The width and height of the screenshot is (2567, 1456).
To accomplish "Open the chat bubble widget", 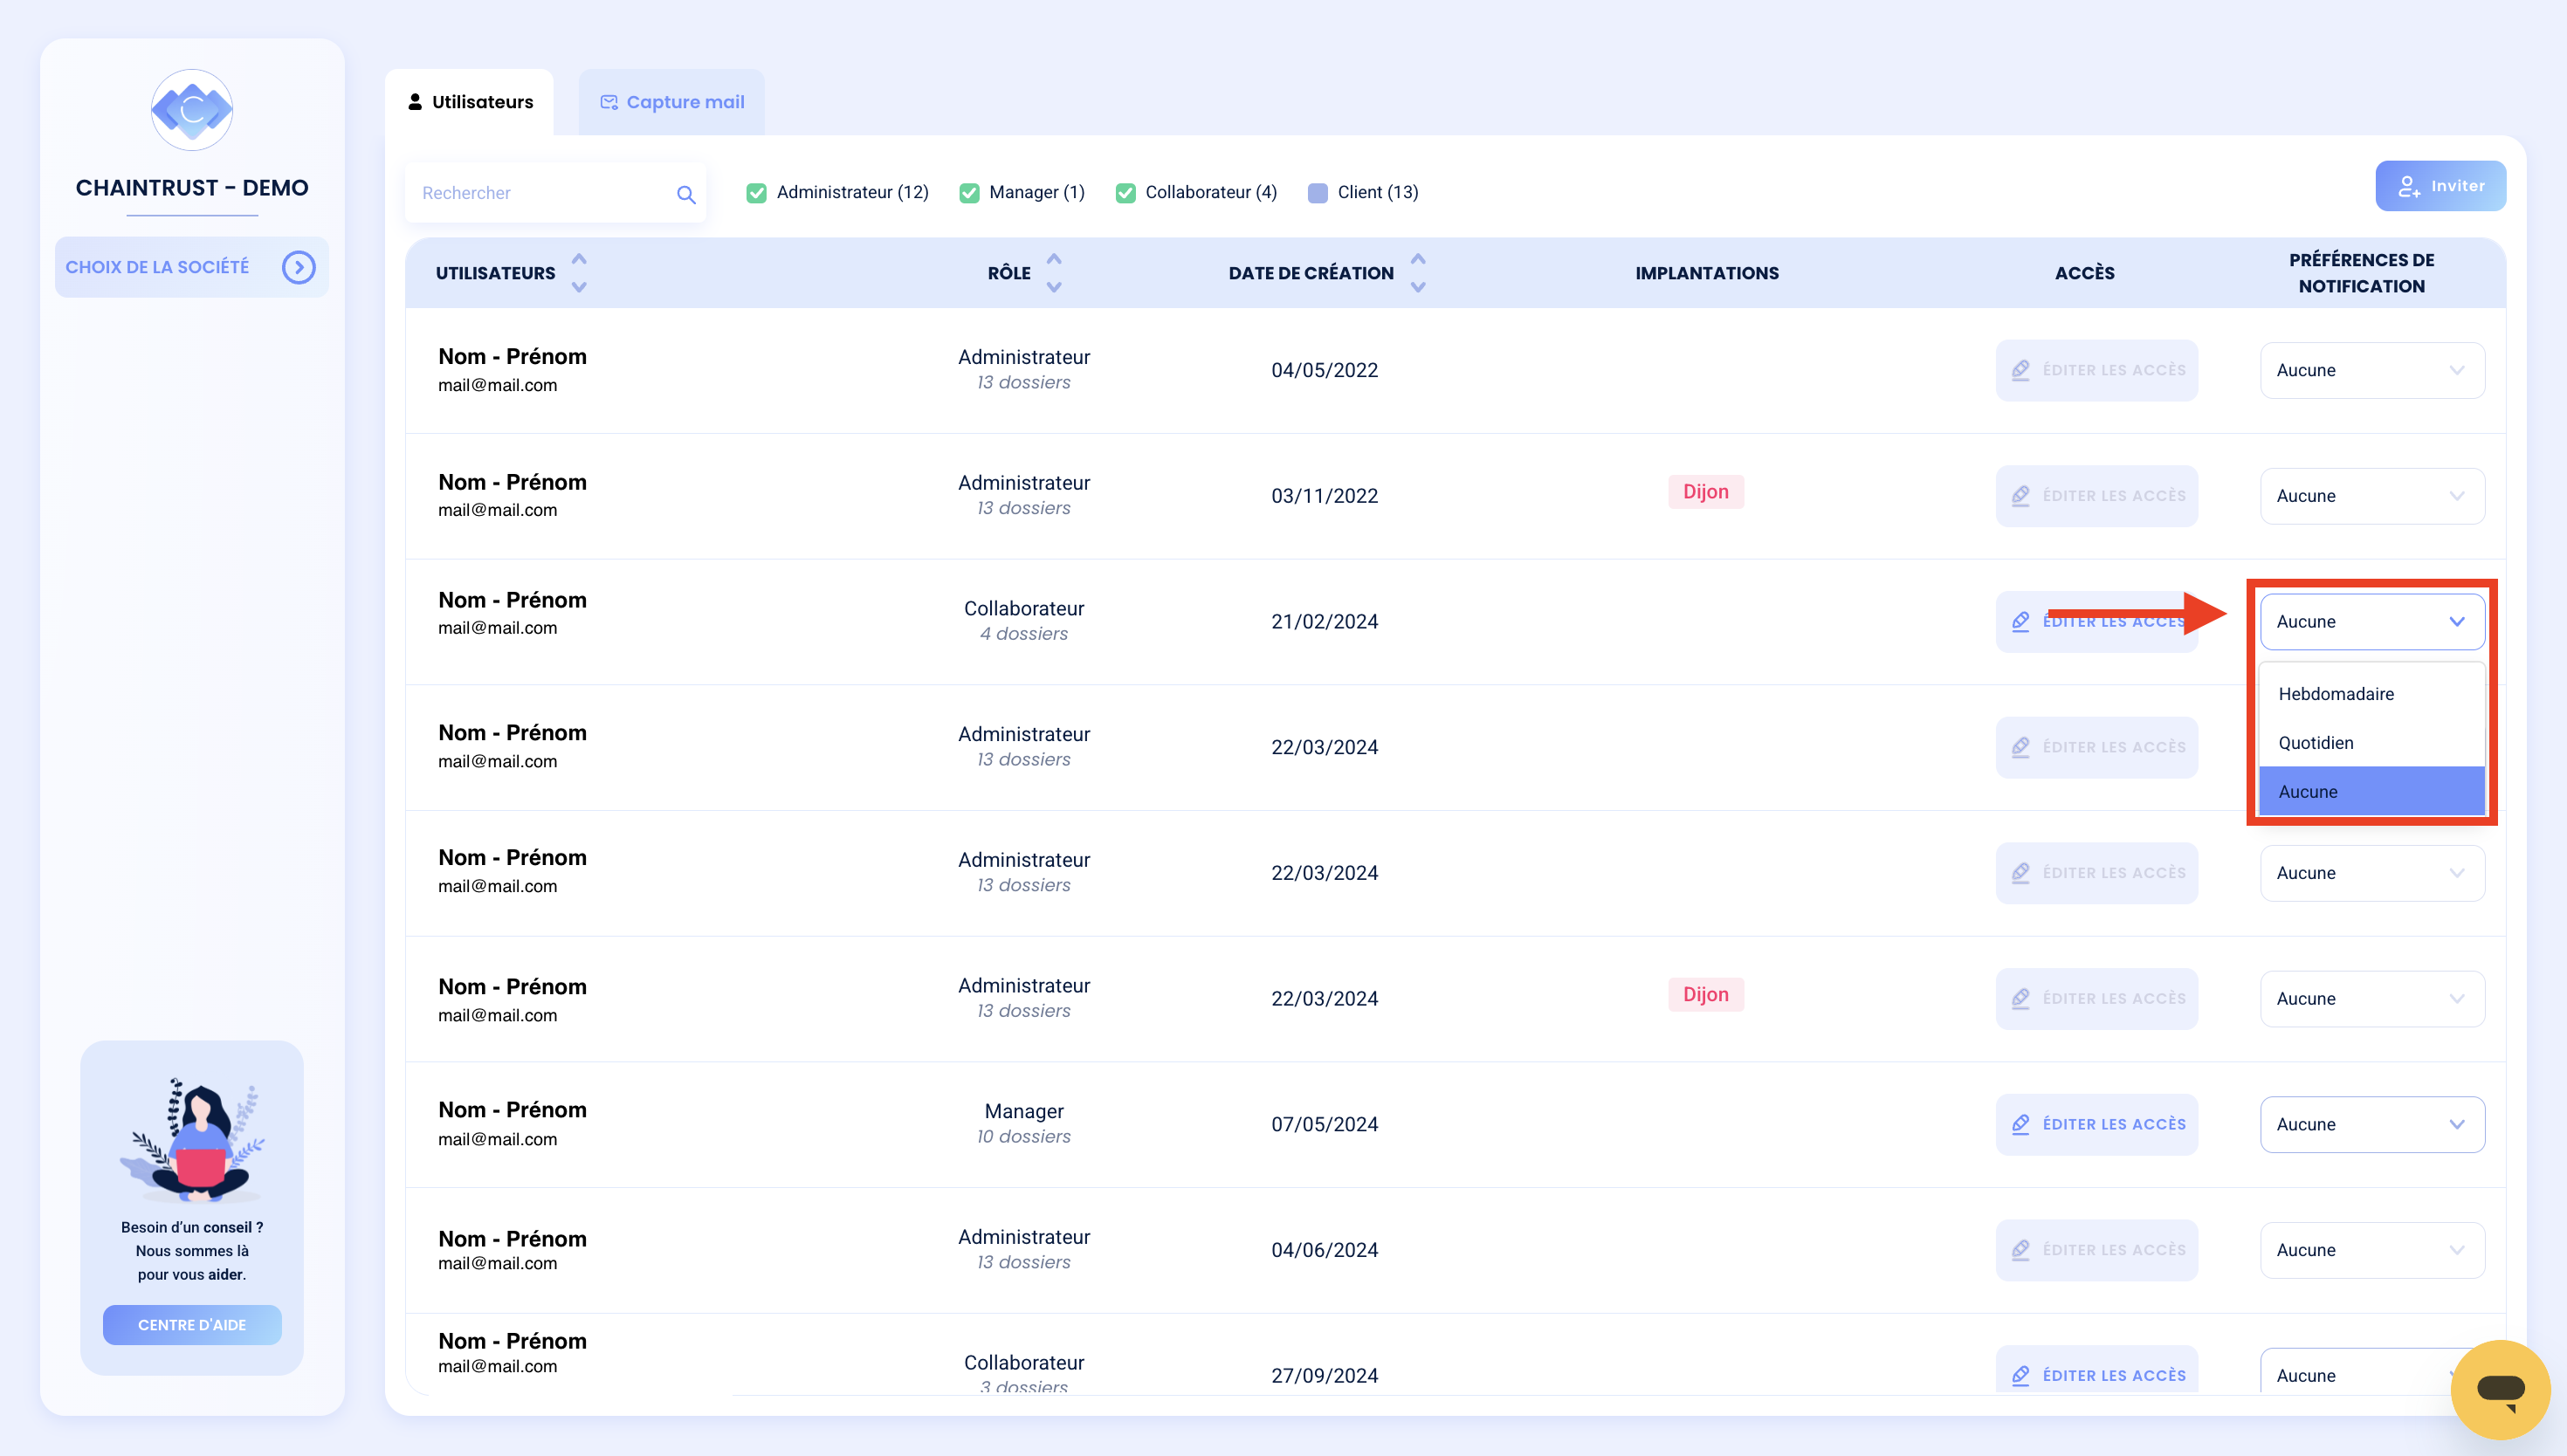I will [x=2500, y=1389].
